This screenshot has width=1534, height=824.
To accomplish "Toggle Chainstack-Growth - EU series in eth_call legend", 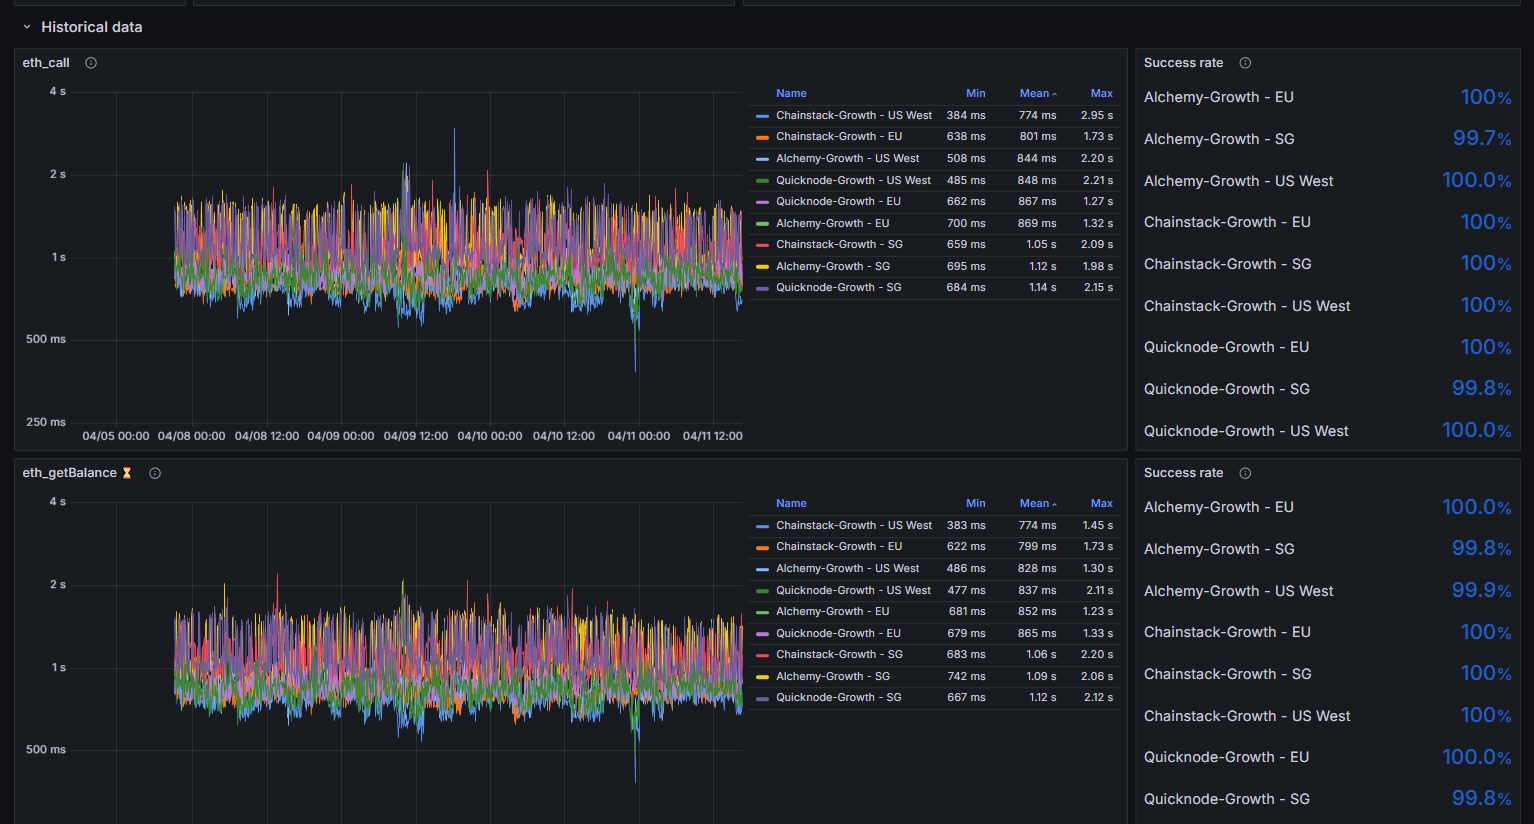I will tap(839, 136).
